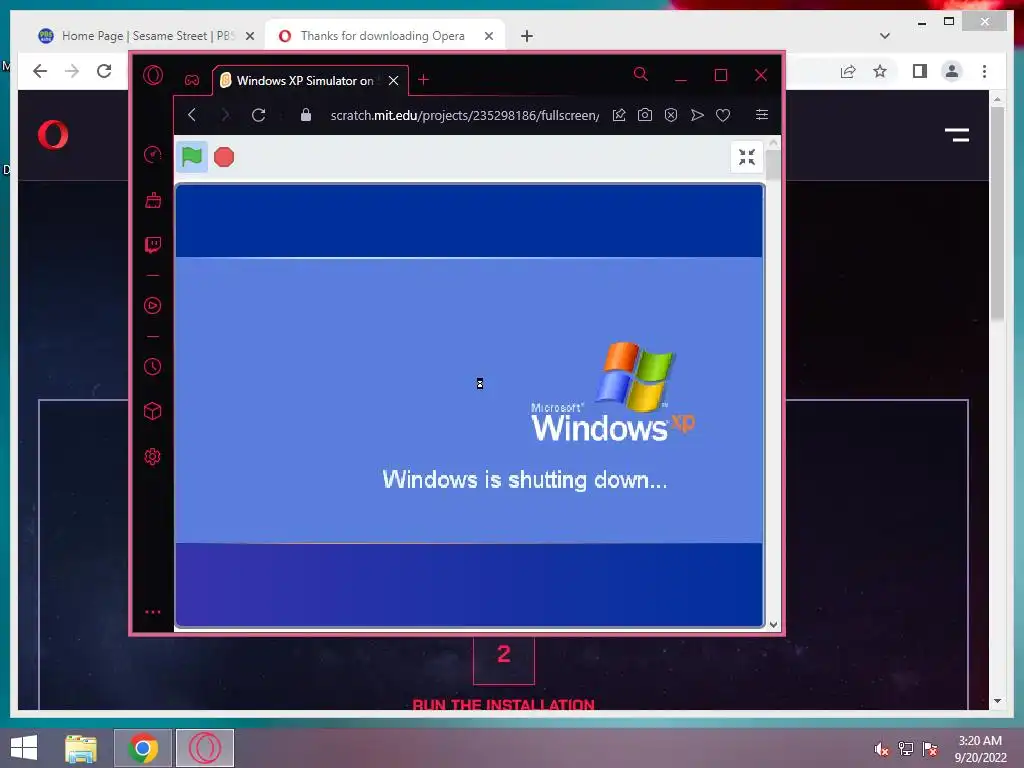Click Opera GX page scrollbar thumb
Viewport: 1024px width, 768px height.
[773, 164]
